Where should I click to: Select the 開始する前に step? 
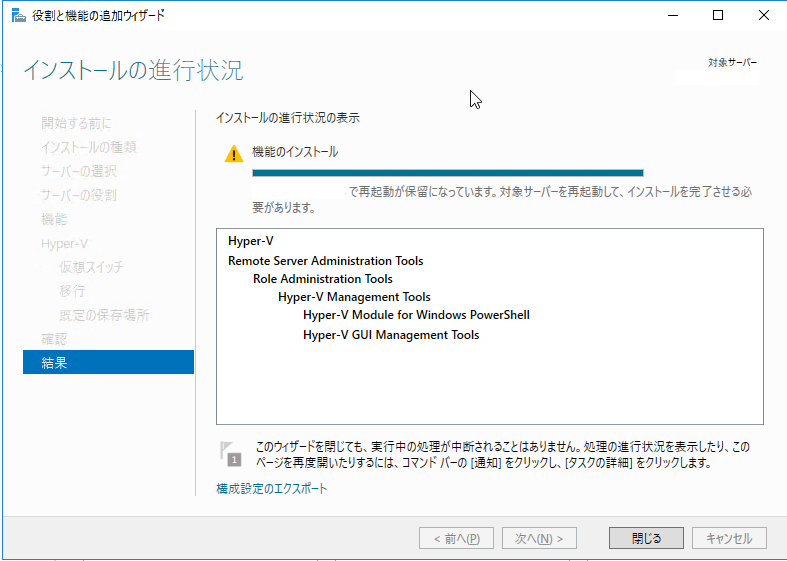coord(76,123)
